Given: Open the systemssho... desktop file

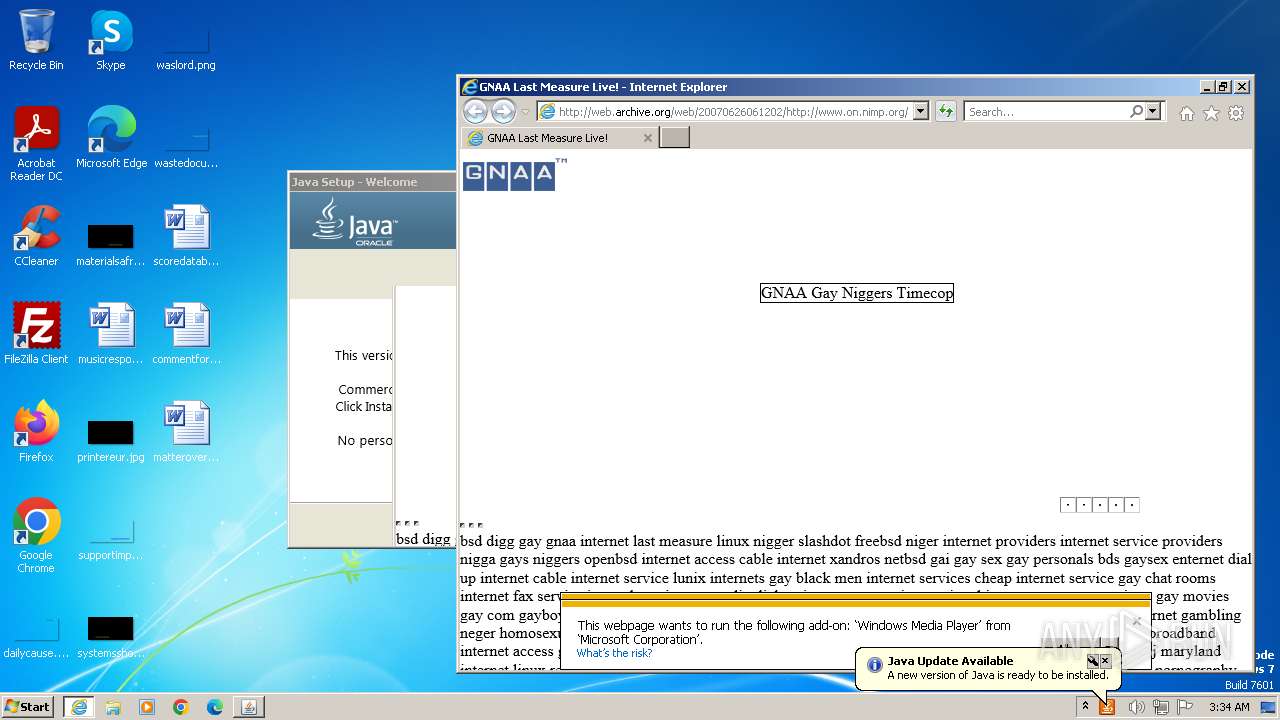Looking at the screenshot, I should [x=111, y=634].
